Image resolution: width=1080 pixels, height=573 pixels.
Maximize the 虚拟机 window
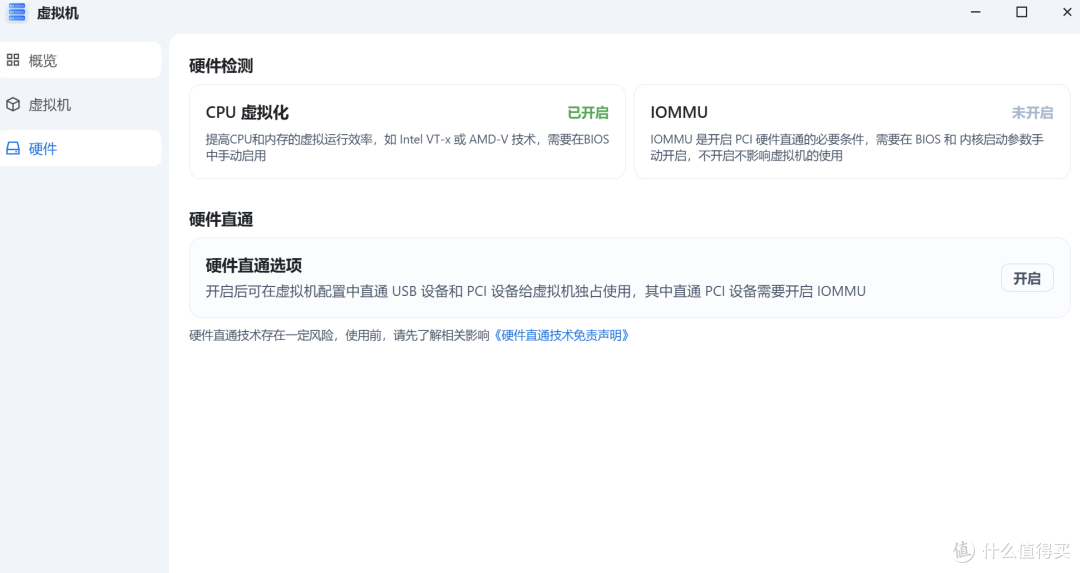(1021, 12)
